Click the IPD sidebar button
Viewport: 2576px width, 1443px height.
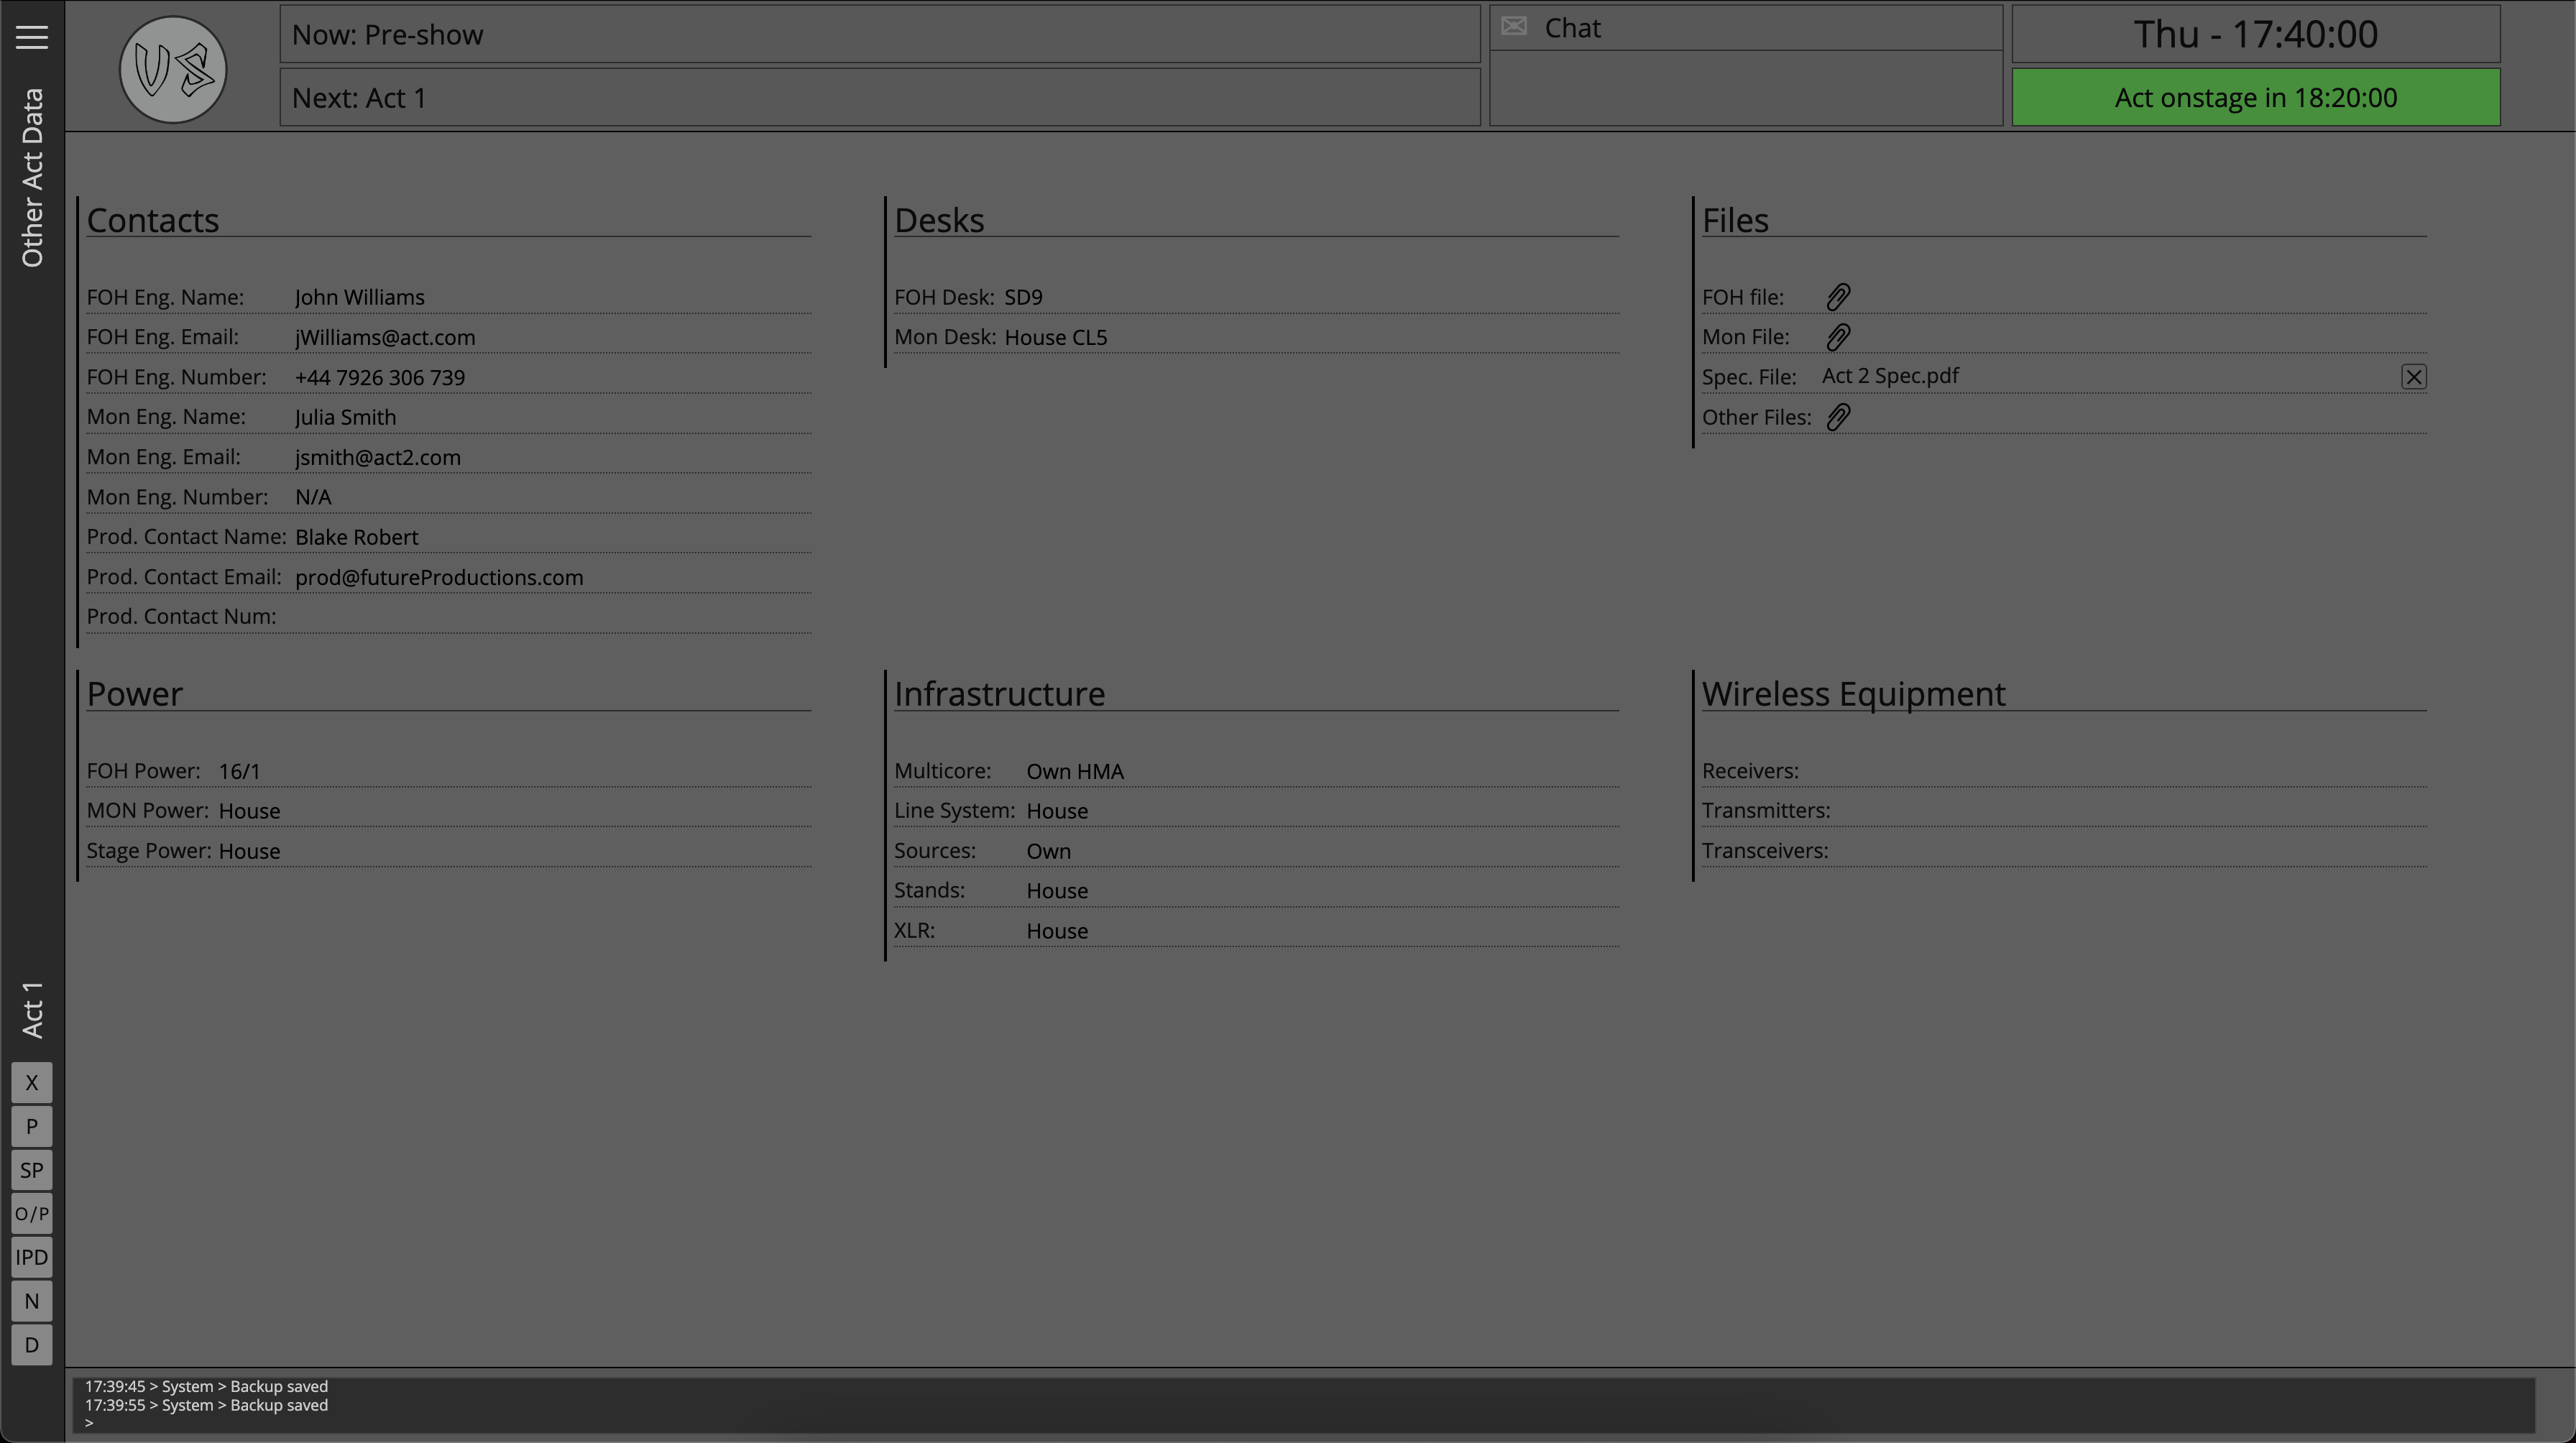click(32, 1258)
